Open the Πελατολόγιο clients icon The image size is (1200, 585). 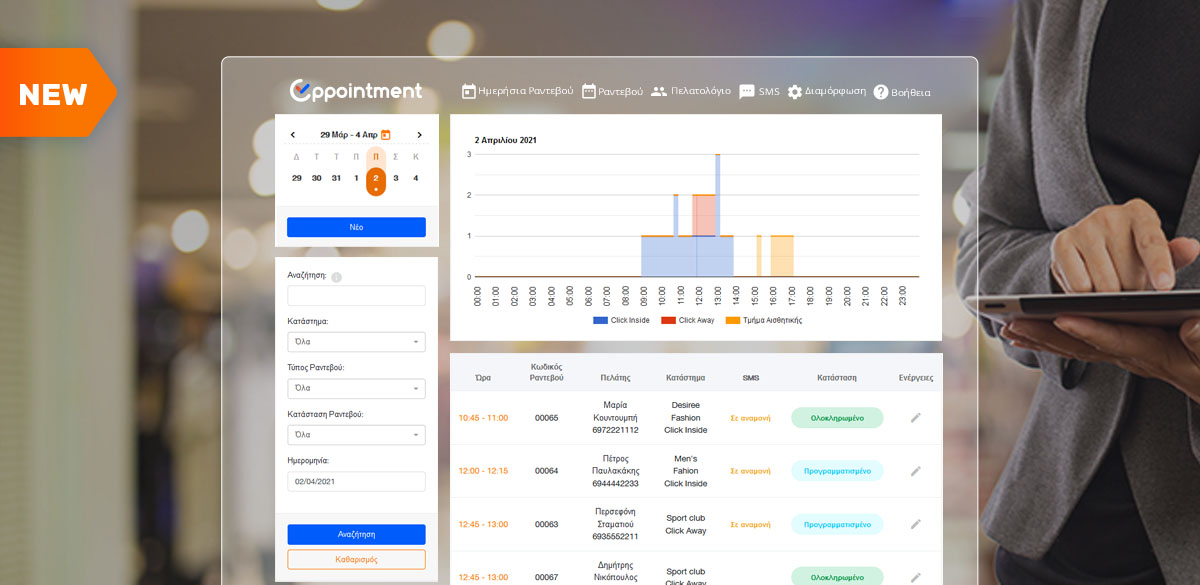pyautogui.click(x=658, y=90)
